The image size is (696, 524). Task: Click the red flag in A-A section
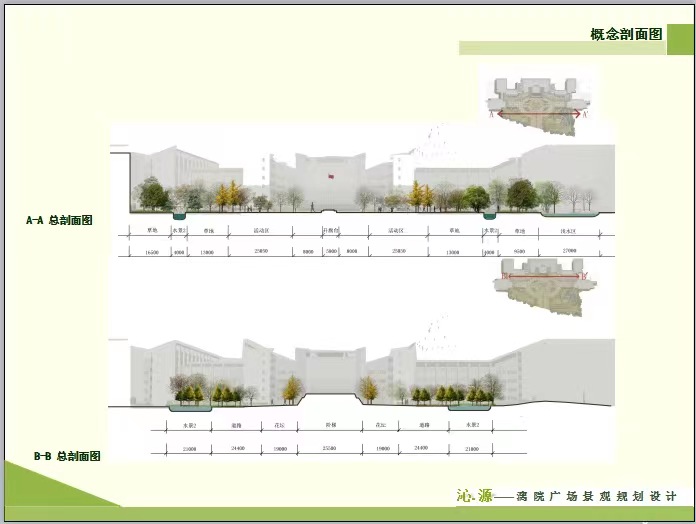pos(329,177)
